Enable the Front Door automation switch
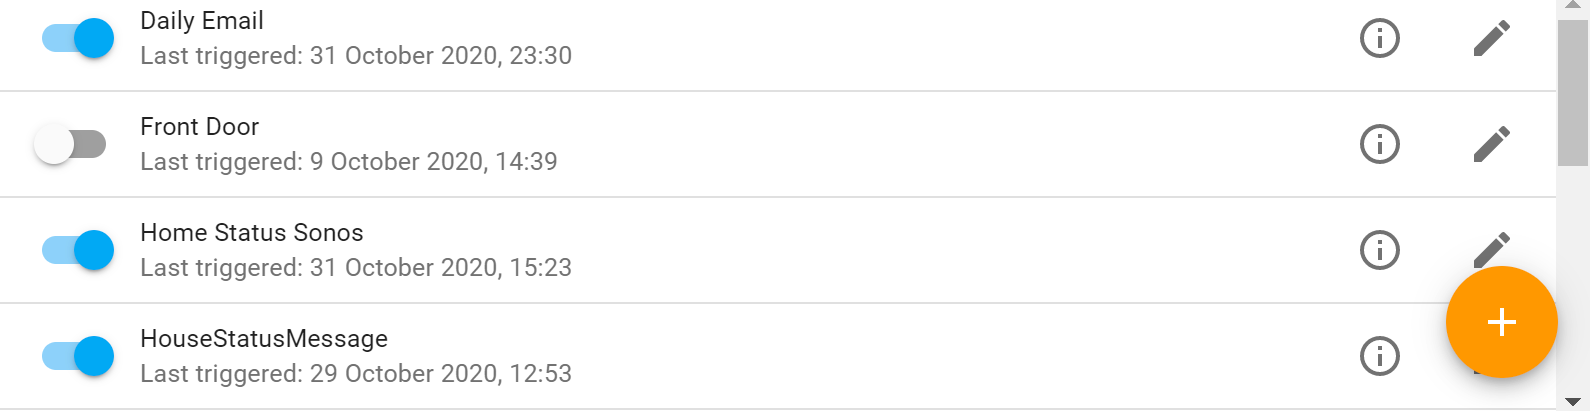The height and width of the screenshot is (411, 1590). [x=70, y=144]
